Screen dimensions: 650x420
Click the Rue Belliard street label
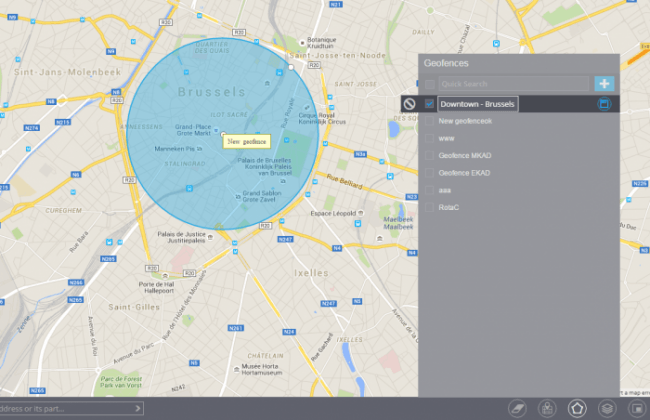(344, 181)
